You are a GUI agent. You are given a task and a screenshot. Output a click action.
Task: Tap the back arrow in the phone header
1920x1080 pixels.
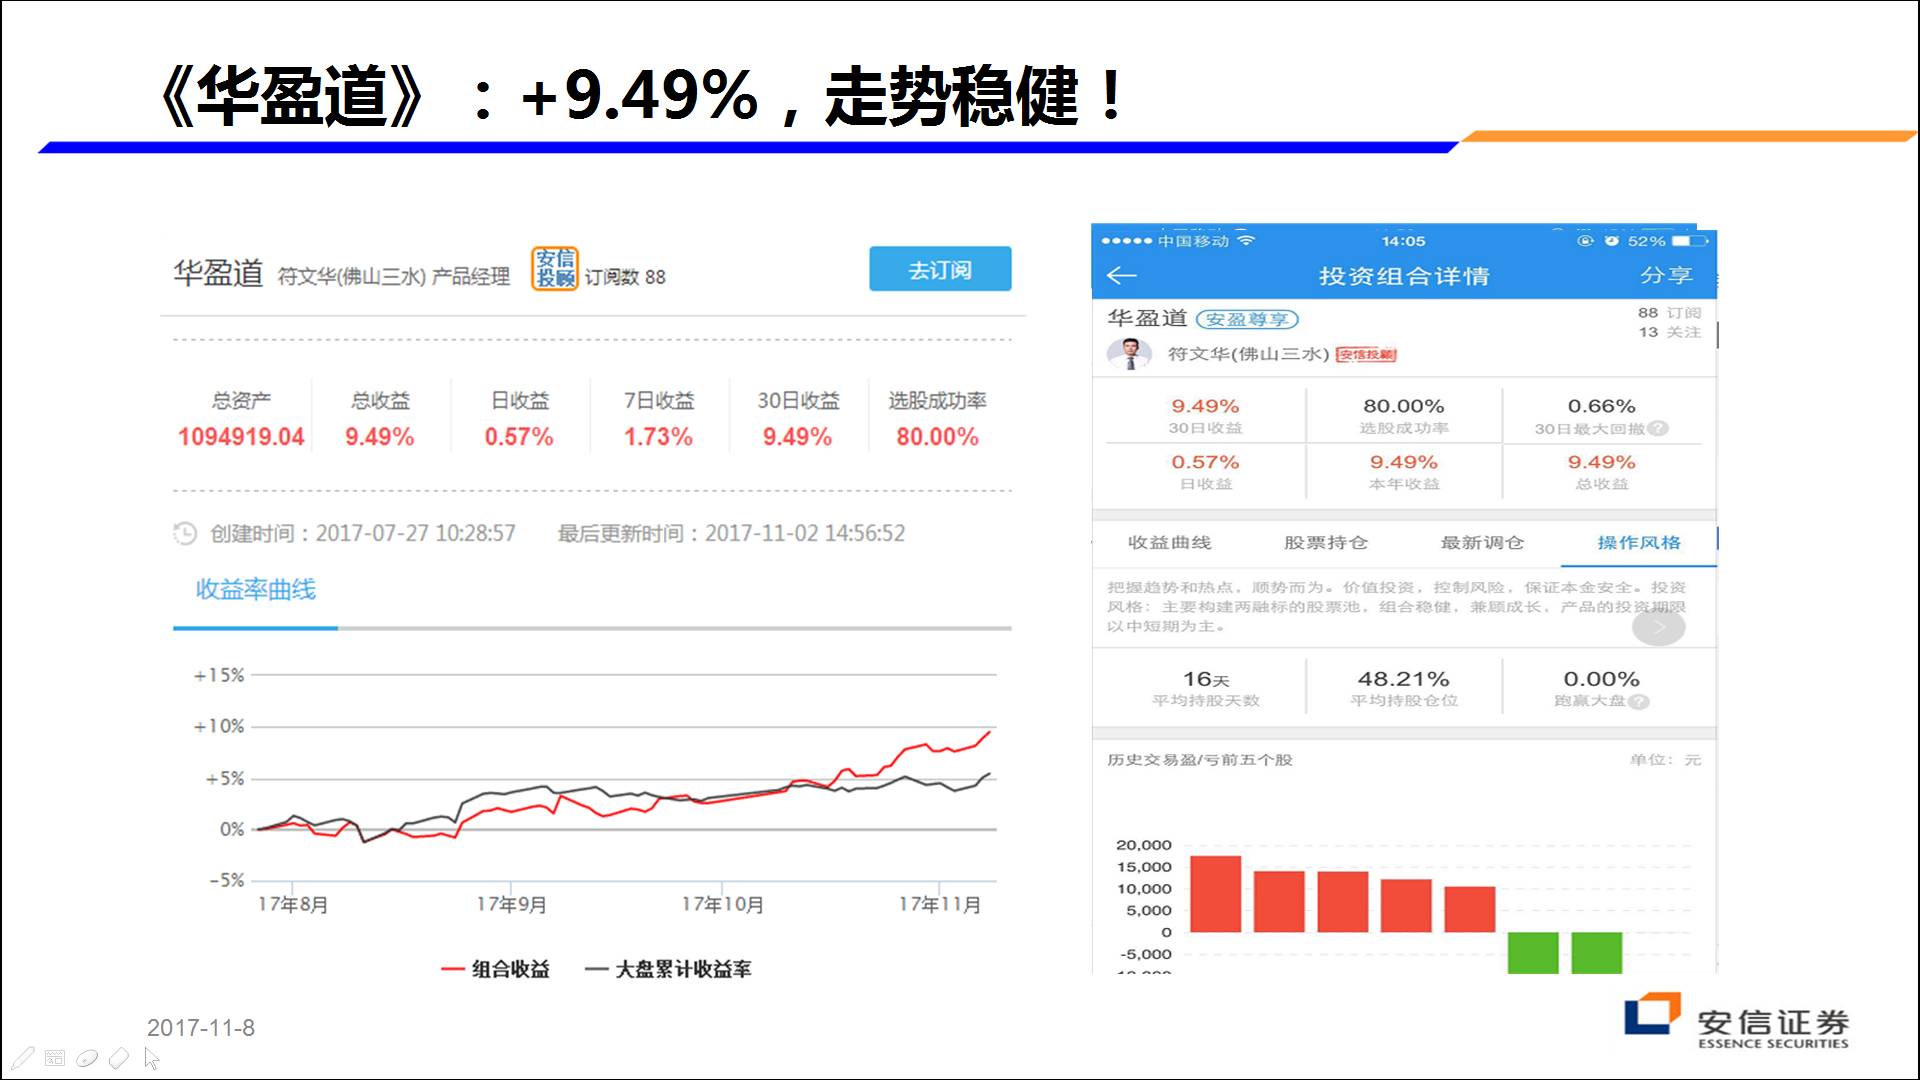[x=1122, y=275]
